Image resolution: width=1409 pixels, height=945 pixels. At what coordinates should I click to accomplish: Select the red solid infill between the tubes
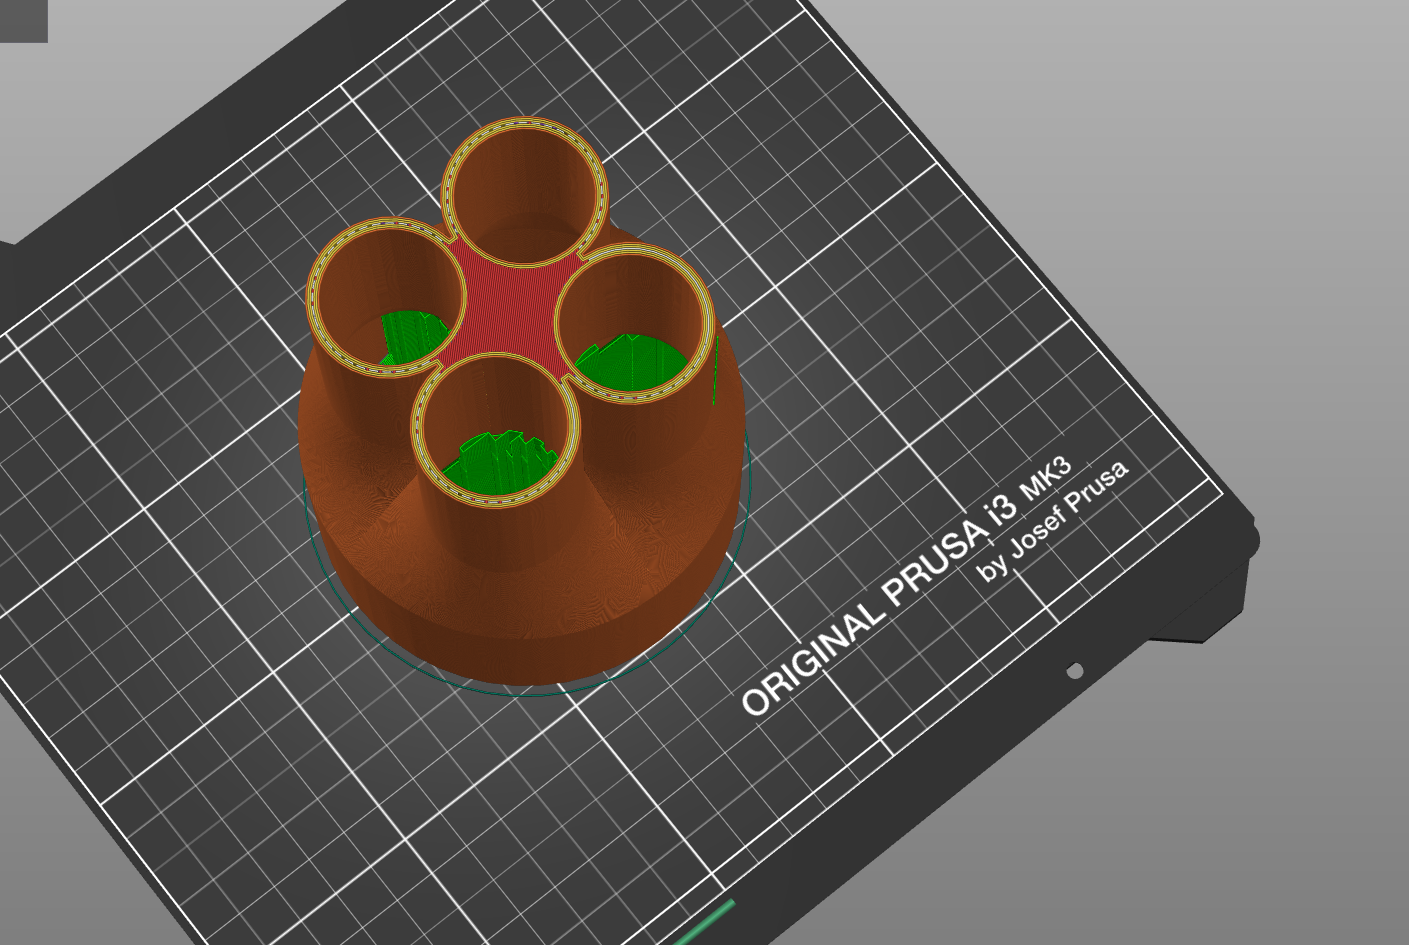tap(510, 307)
